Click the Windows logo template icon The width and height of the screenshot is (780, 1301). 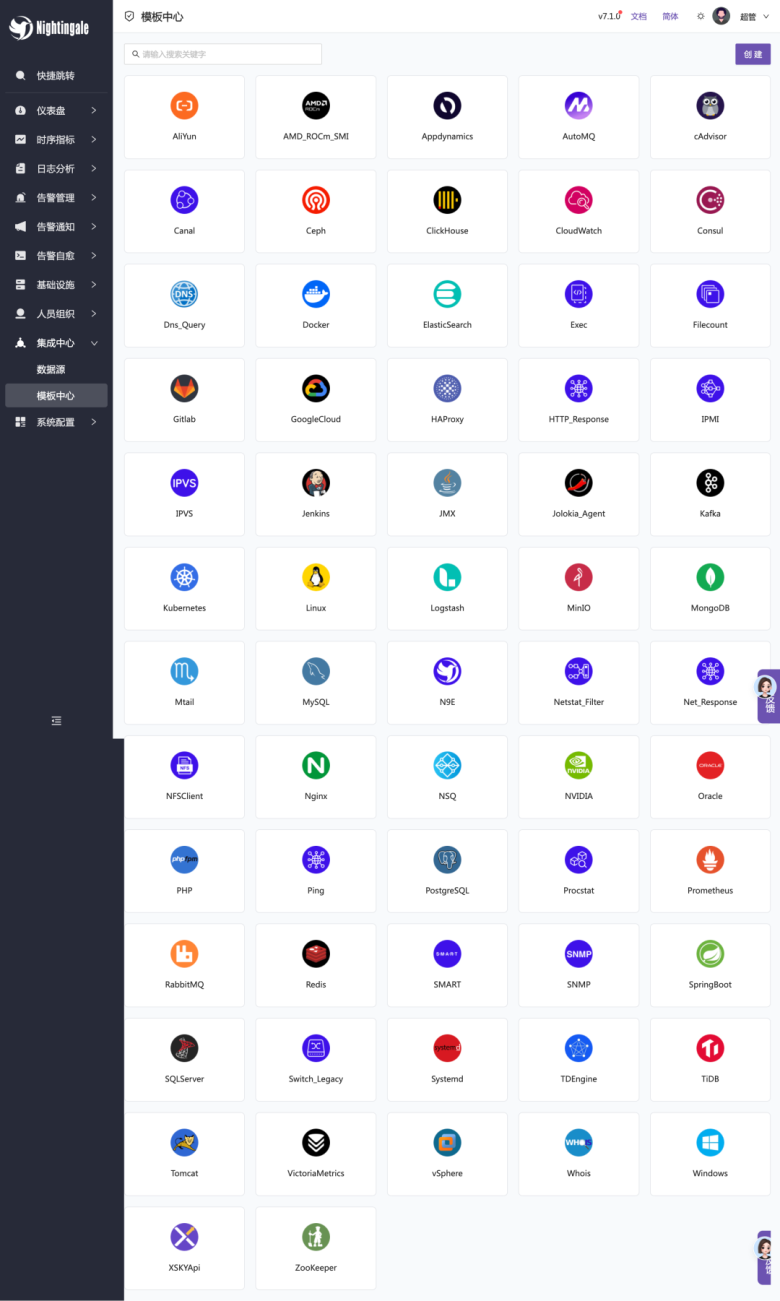710,1143
